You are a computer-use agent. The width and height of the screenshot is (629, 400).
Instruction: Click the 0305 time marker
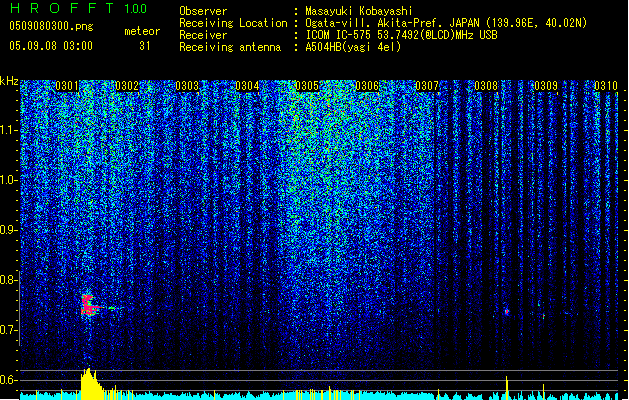pos(307,86)
